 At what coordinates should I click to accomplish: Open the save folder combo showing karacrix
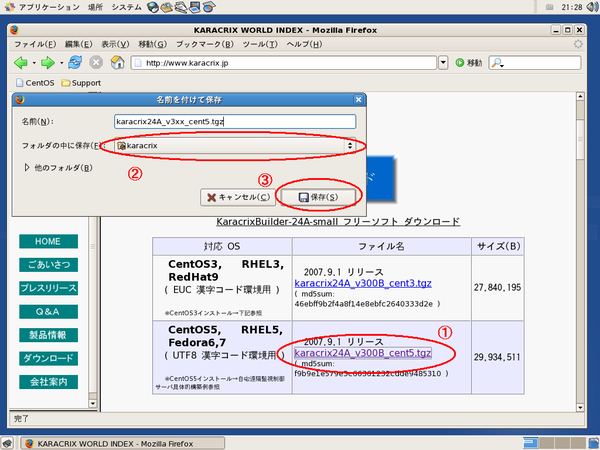235,145
